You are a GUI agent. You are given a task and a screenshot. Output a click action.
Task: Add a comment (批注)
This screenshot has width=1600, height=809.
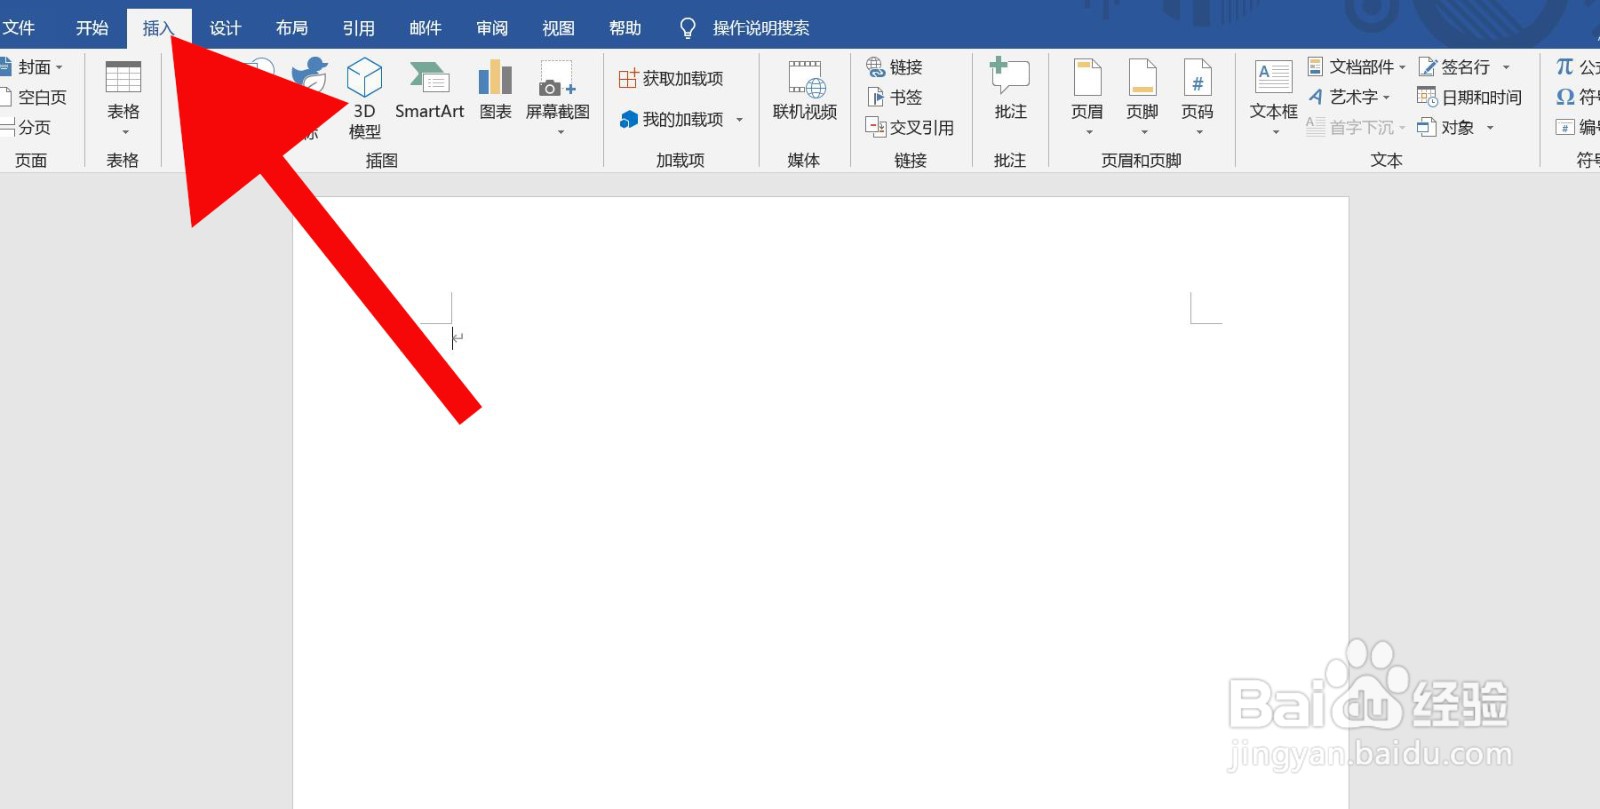click(1010, 90)
